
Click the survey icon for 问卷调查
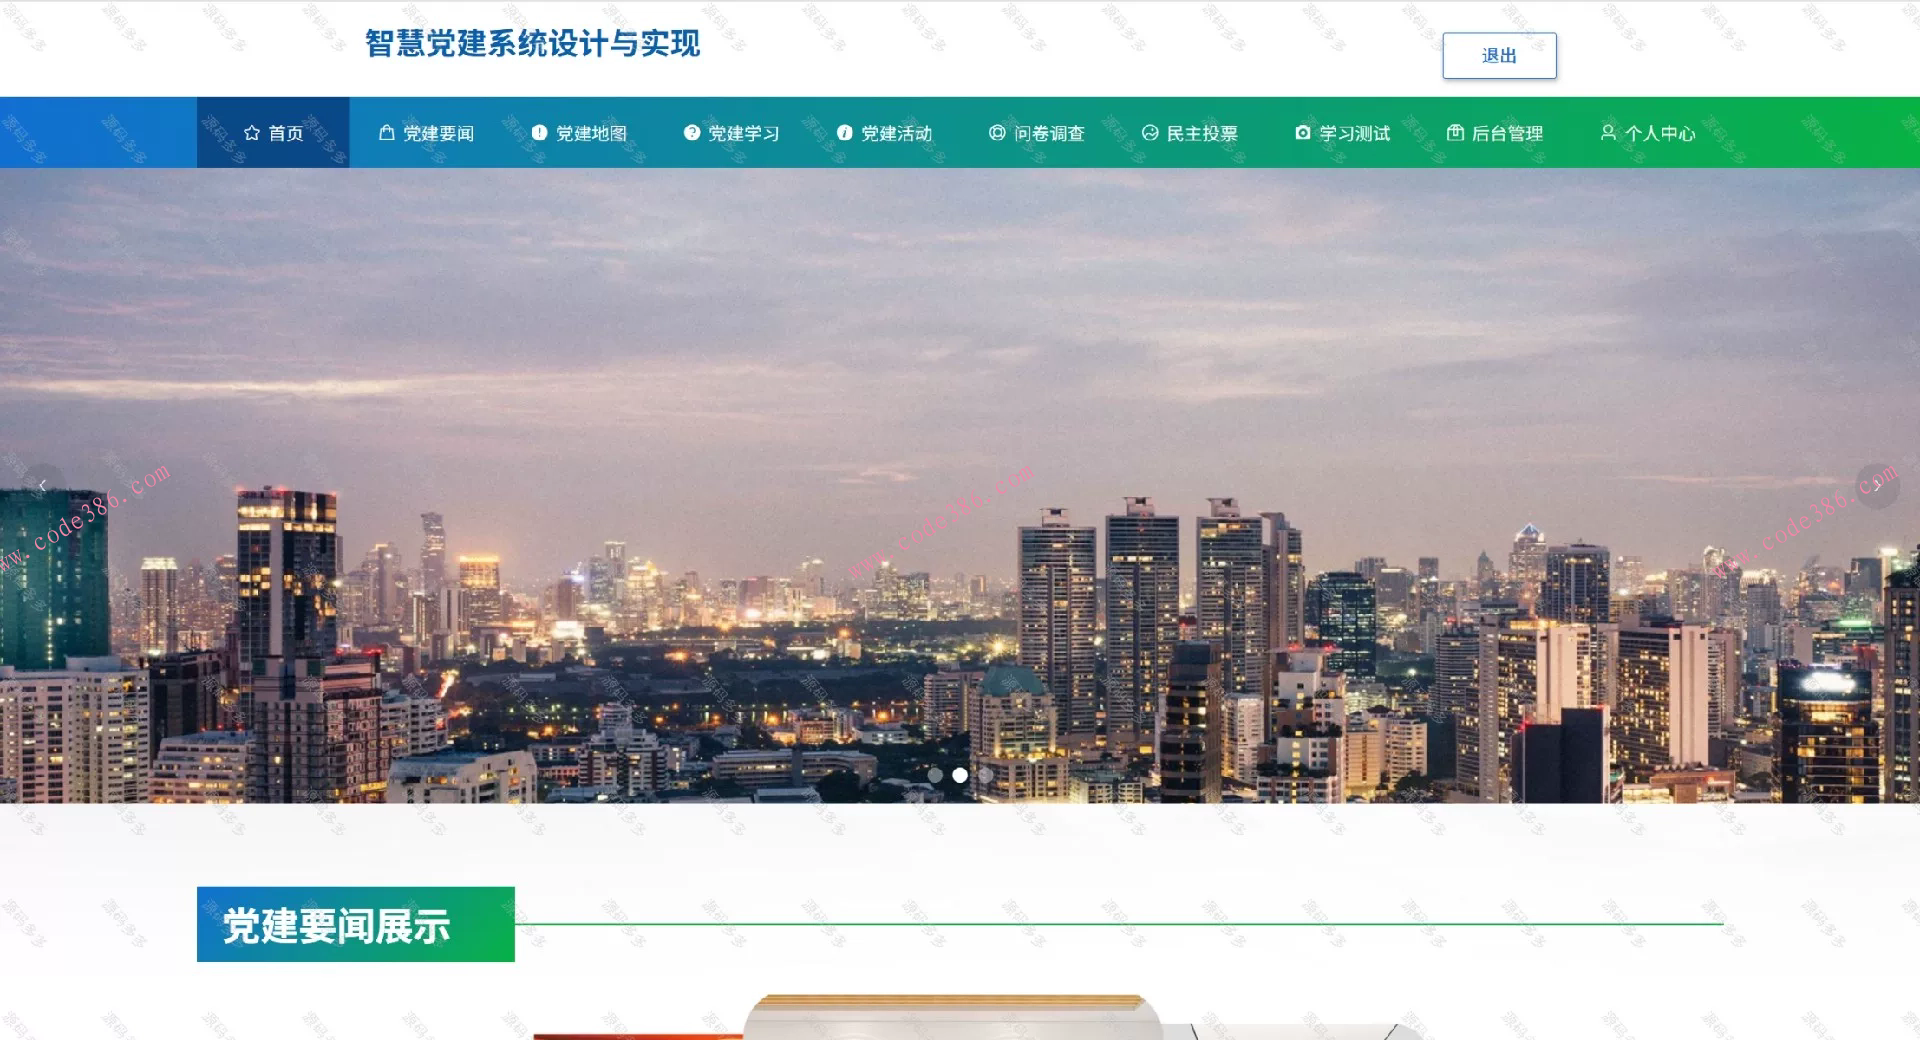click(995, 131)
